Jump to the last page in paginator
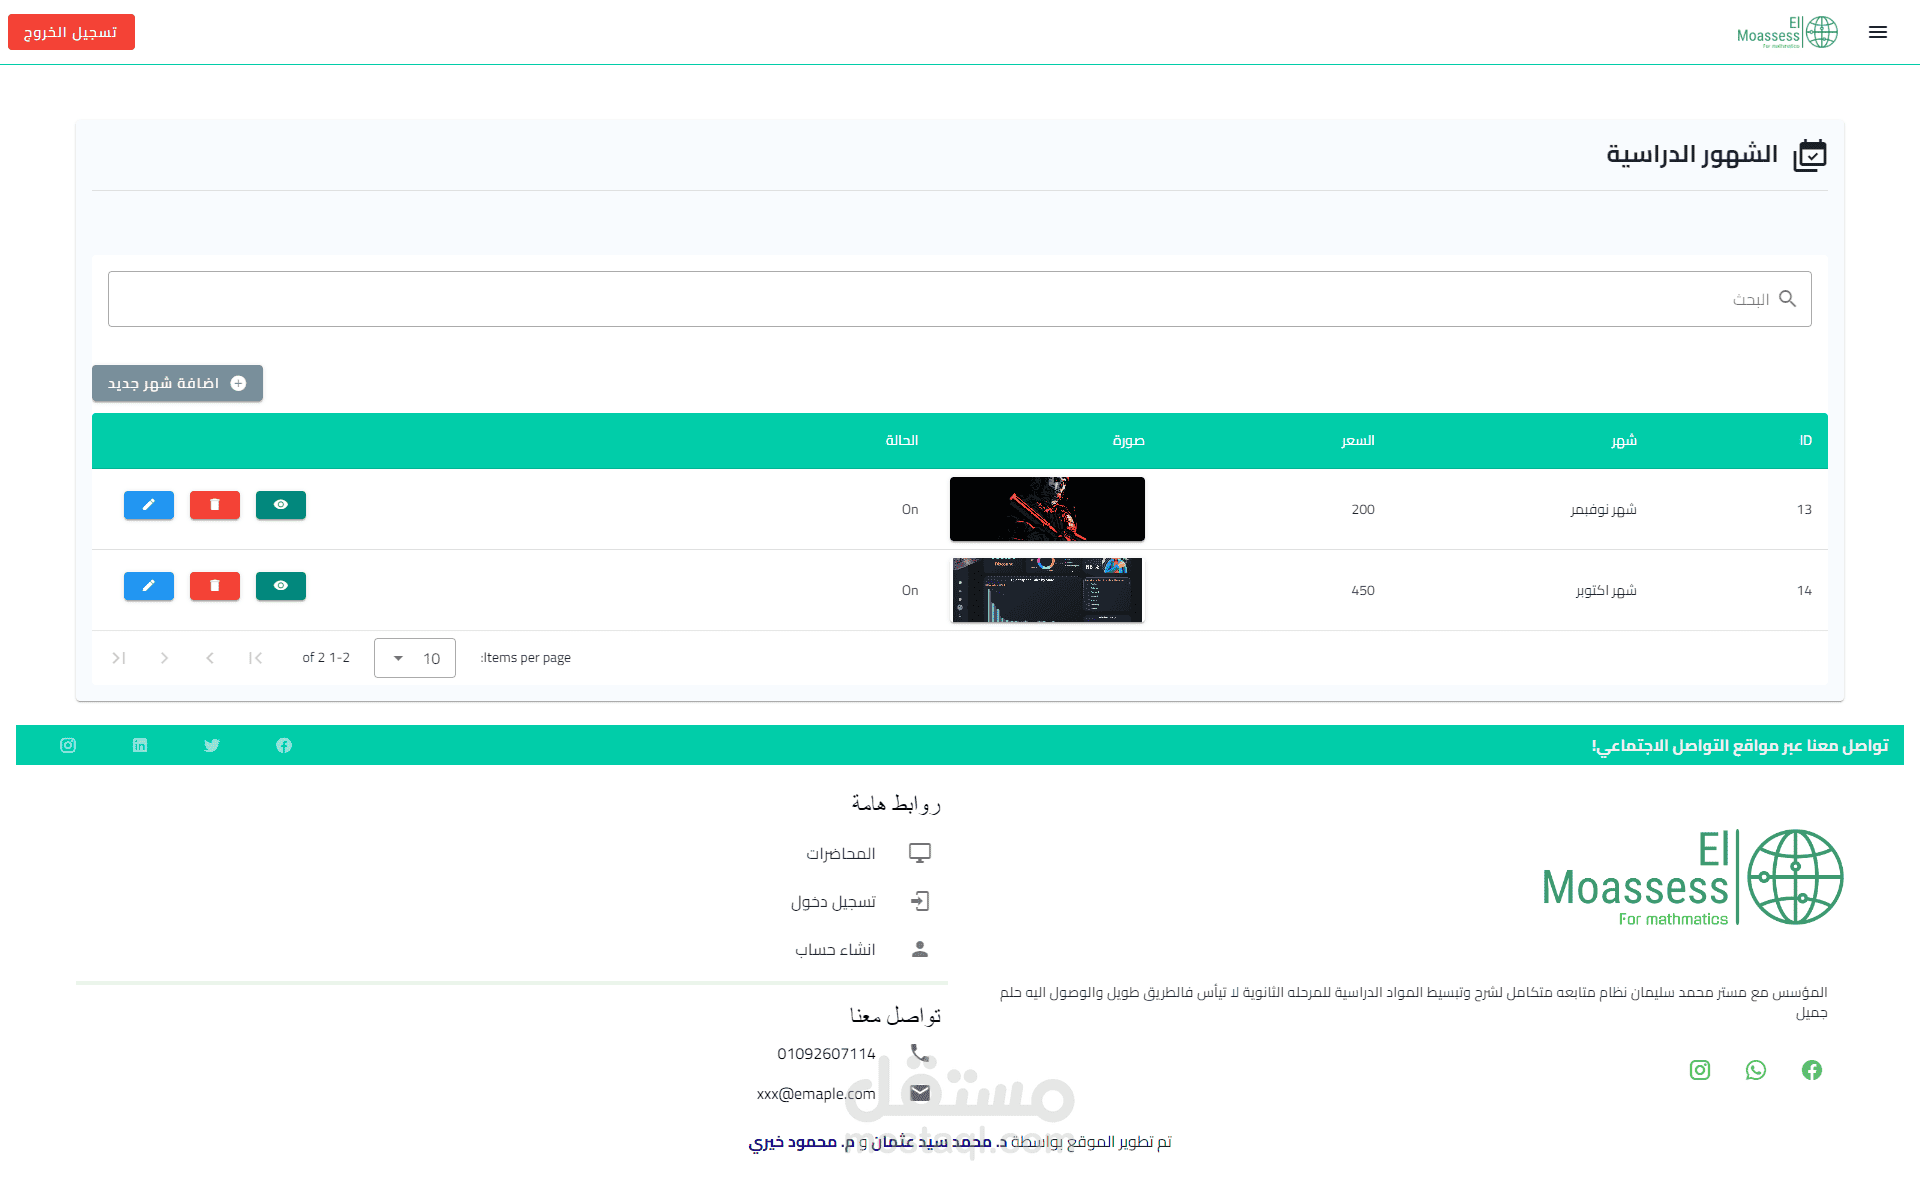Screen dimensions: 1920x1185 click(119, 658)
